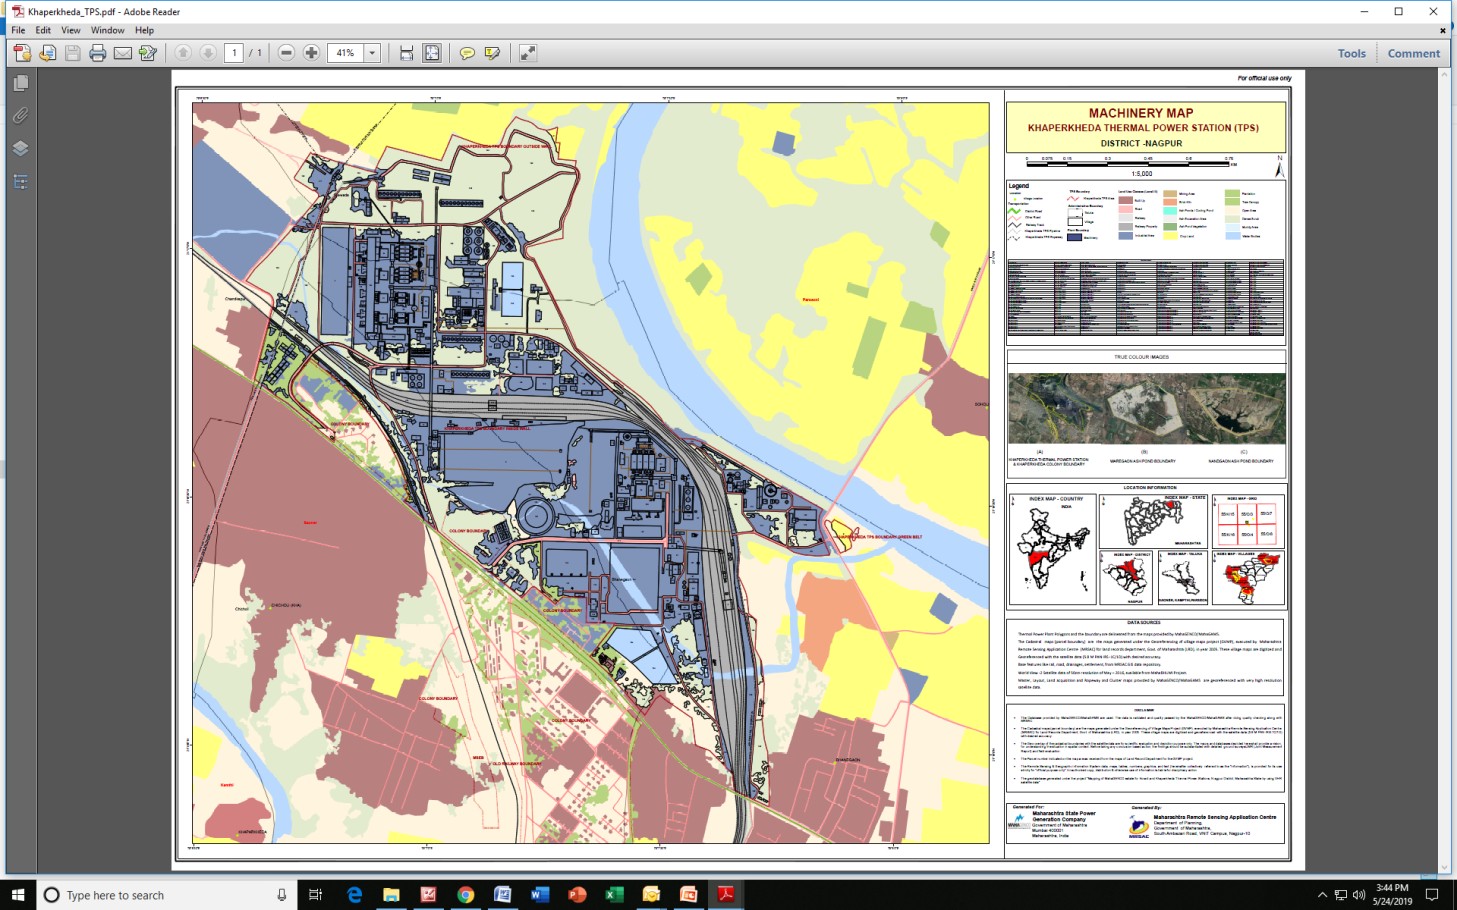
Task: Zoom out with the minus button
Action: point(286,53)
